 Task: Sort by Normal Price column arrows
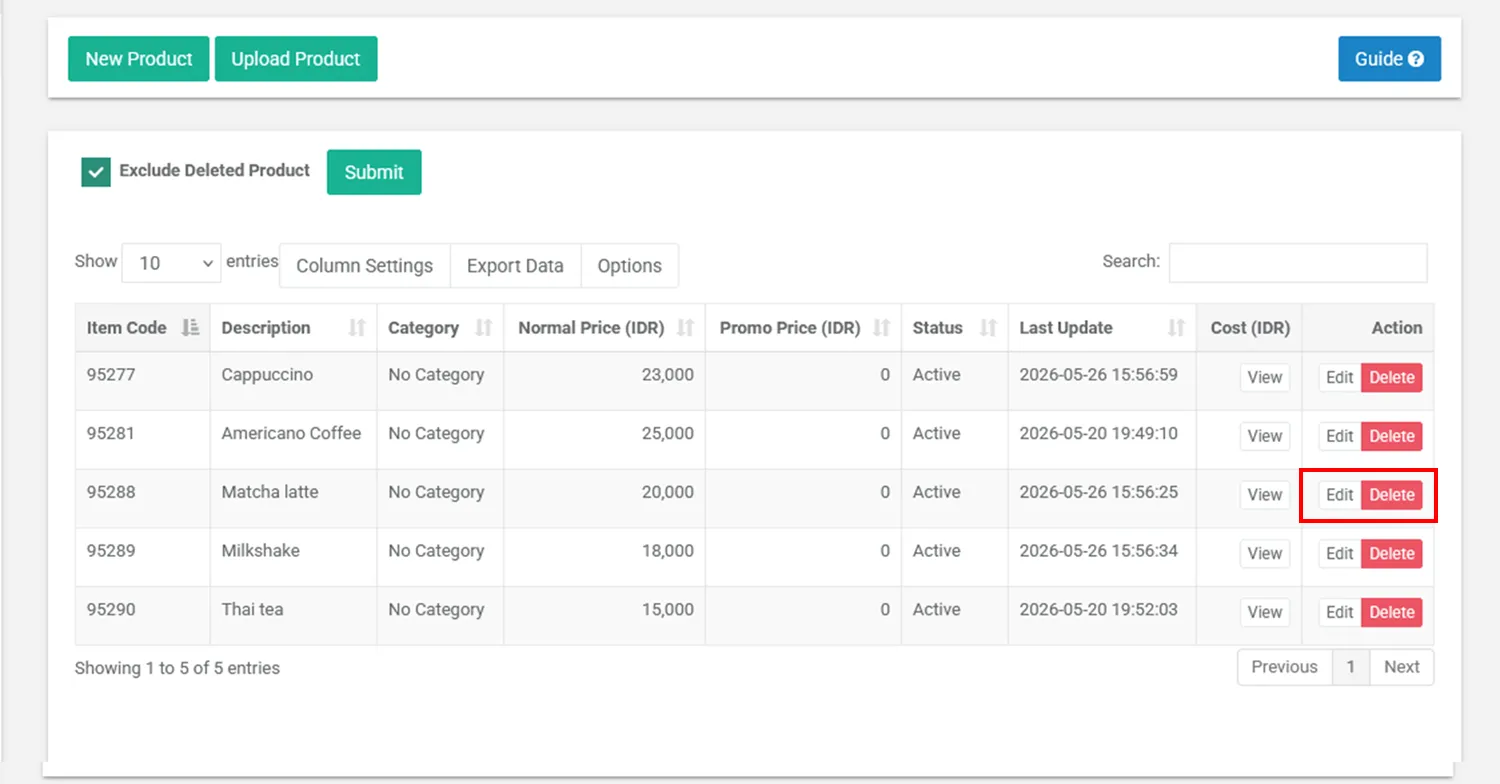coord(686,328)
